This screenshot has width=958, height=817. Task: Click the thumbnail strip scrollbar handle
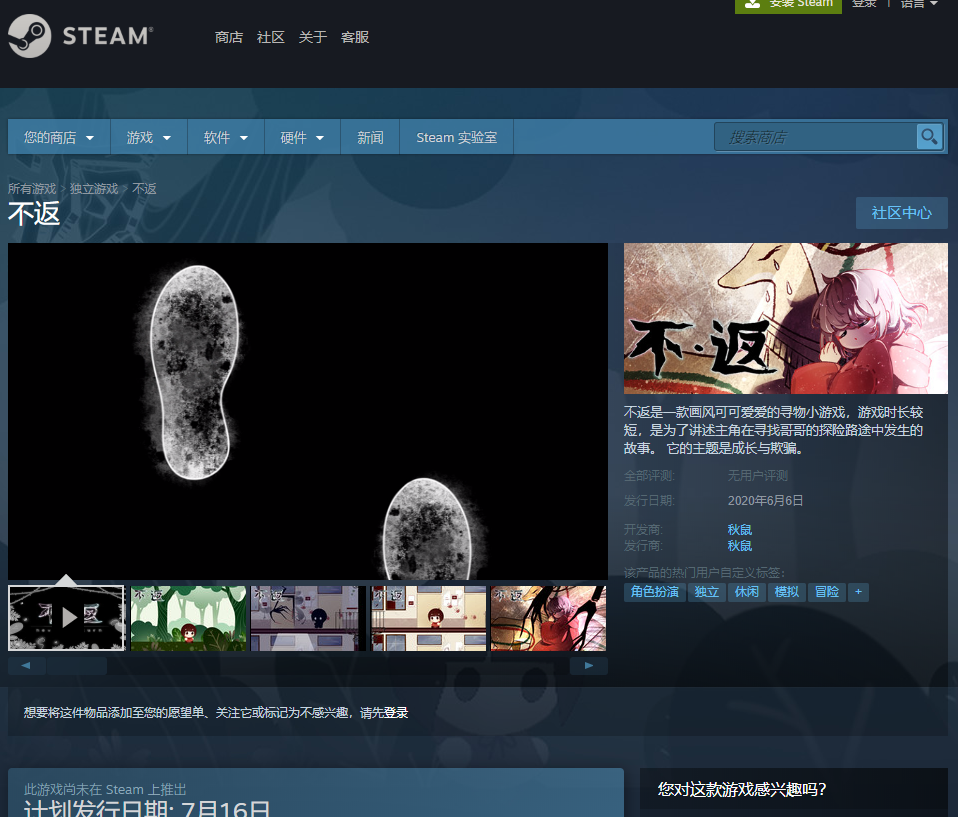(x=76, y=665)
